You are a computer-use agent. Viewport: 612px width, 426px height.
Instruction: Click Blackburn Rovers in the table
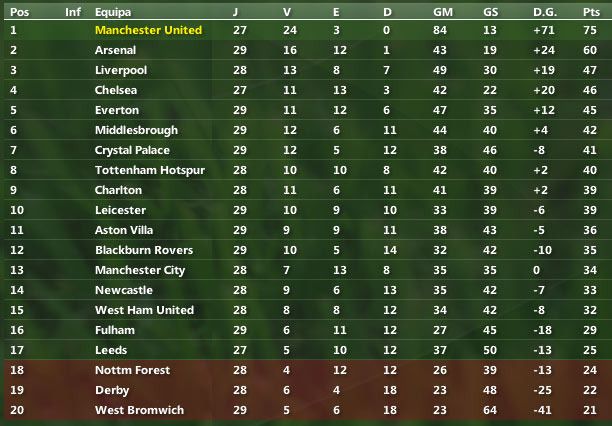pyautogui.click(x=143, y=250)
